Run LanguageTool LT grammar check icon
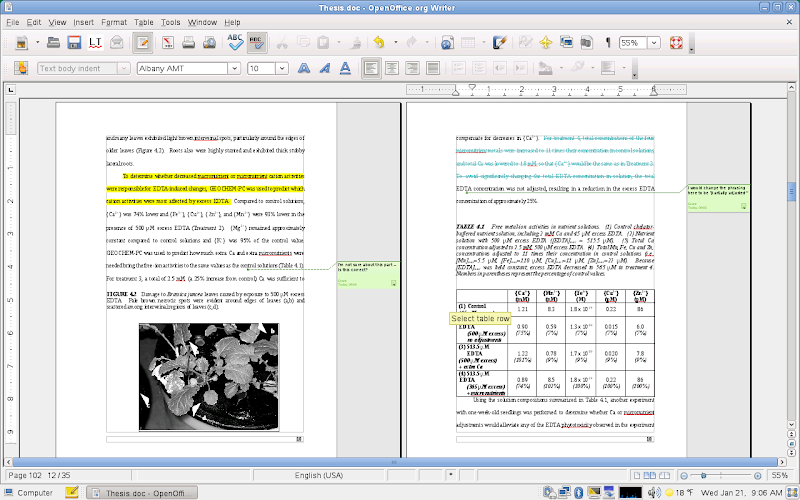 pos(95,43)
